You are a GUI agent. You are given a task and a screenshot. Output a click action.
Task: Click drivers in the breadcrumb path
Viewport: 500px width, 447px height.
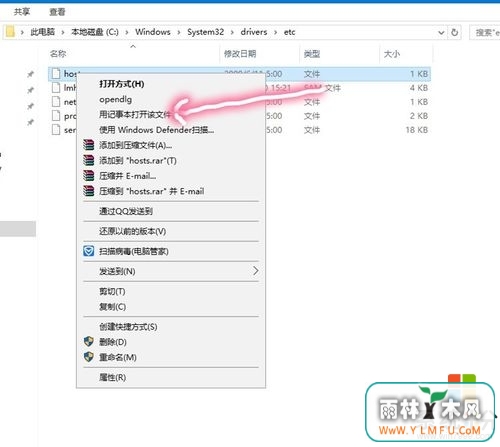[254, 32]
